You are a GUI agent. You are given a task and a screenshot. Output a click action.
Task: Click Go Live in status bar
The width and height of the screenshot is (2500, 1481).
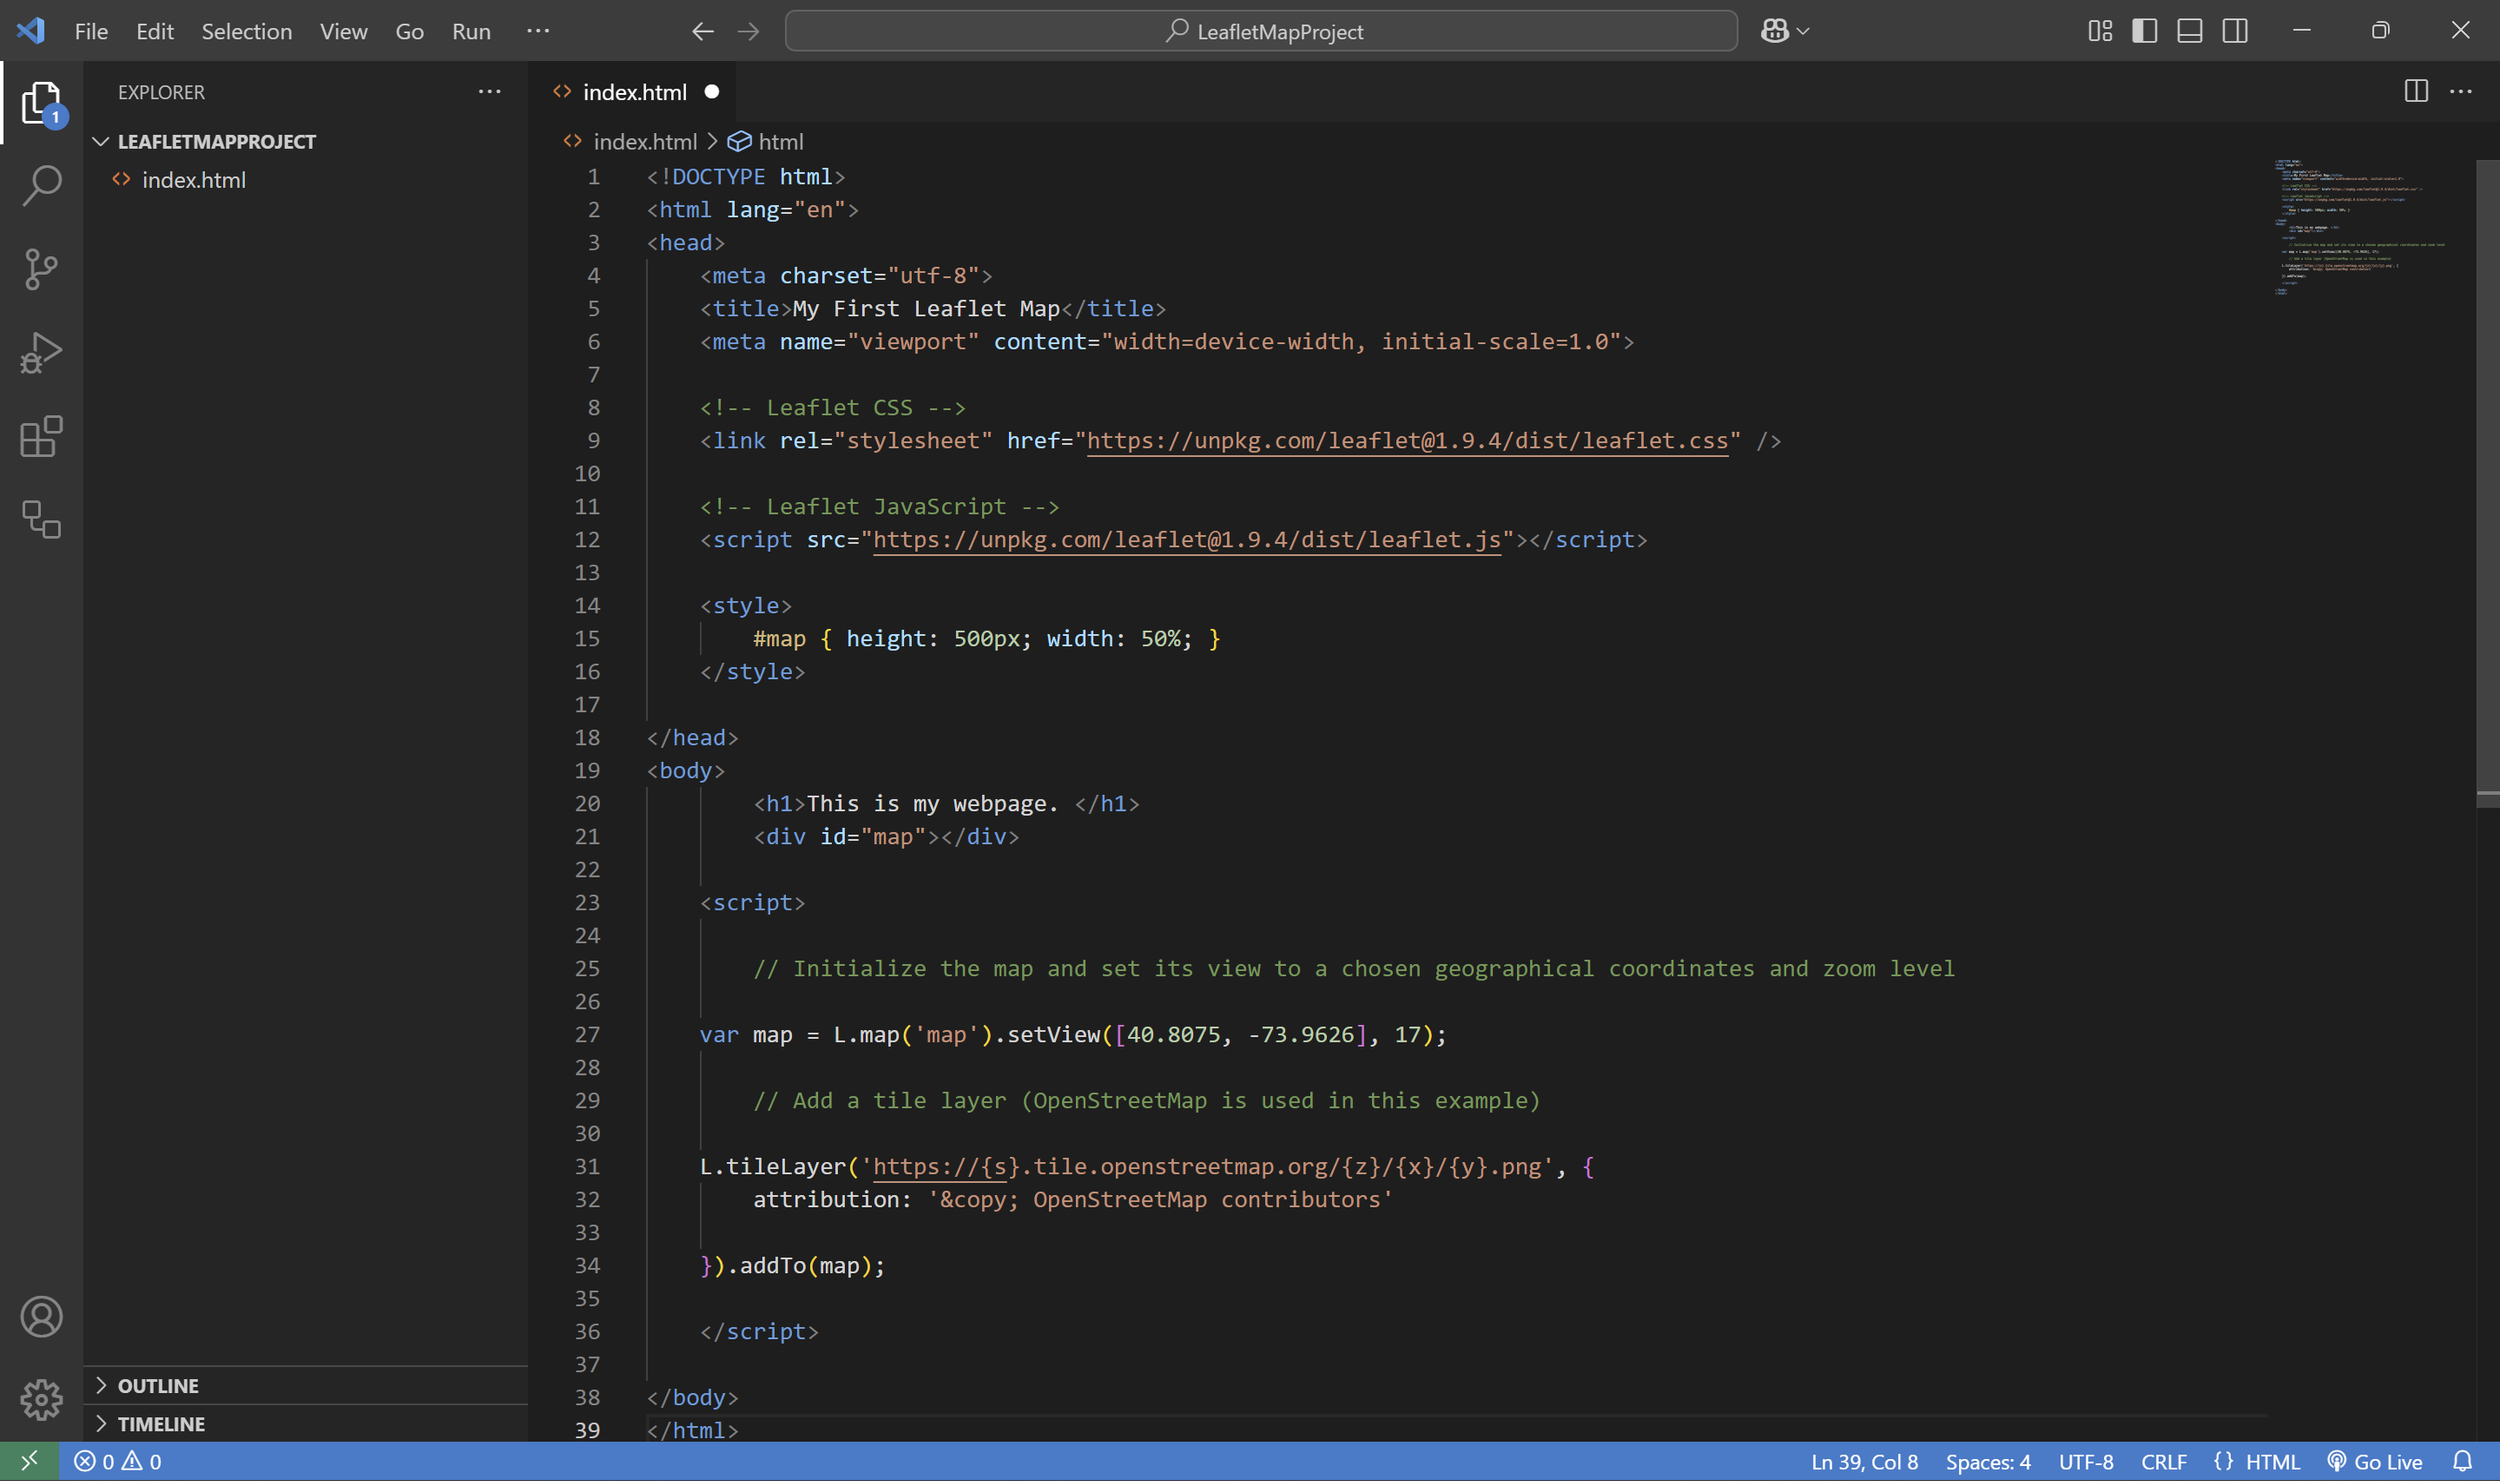pyautogui.click(x=2375, y=1461)
